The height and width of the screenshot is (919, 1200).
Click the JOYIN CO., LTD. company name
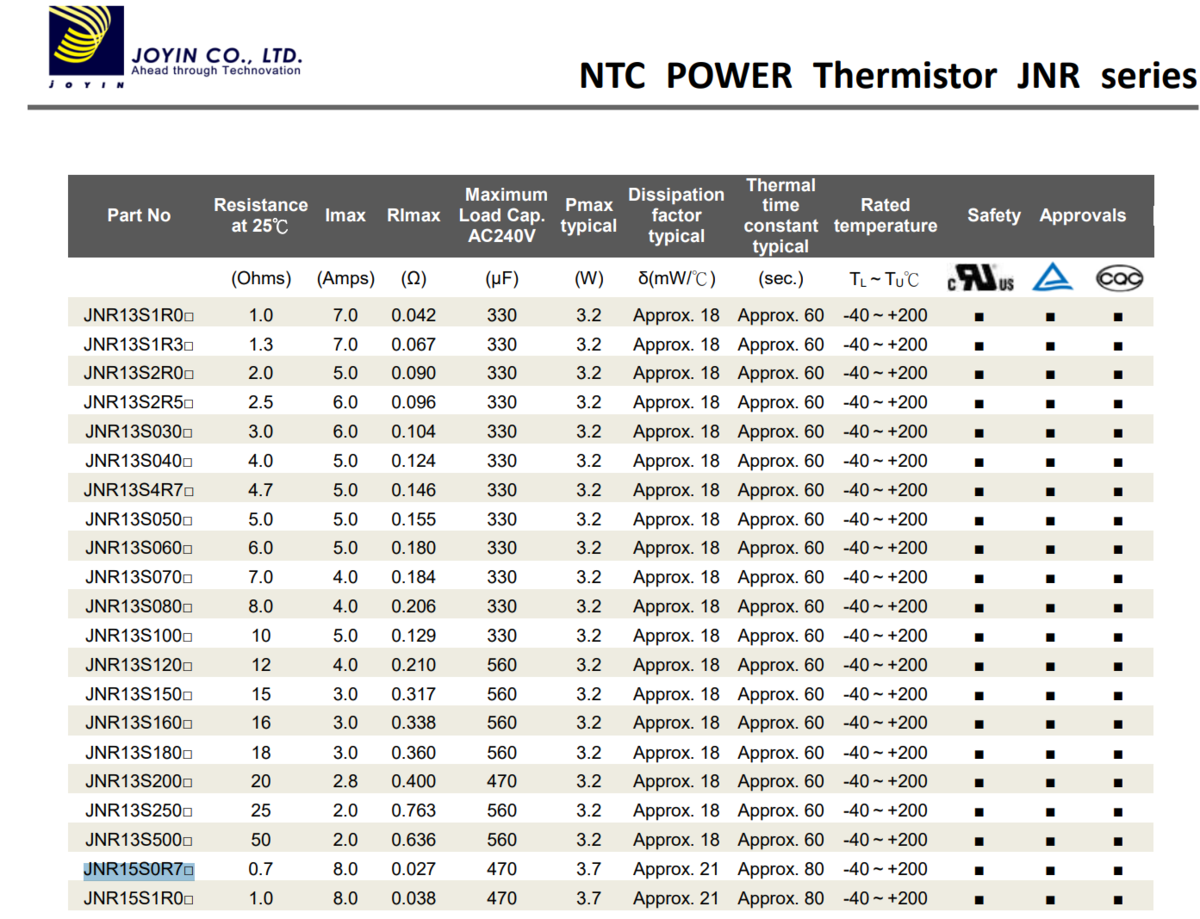click(x=216, y=56)
